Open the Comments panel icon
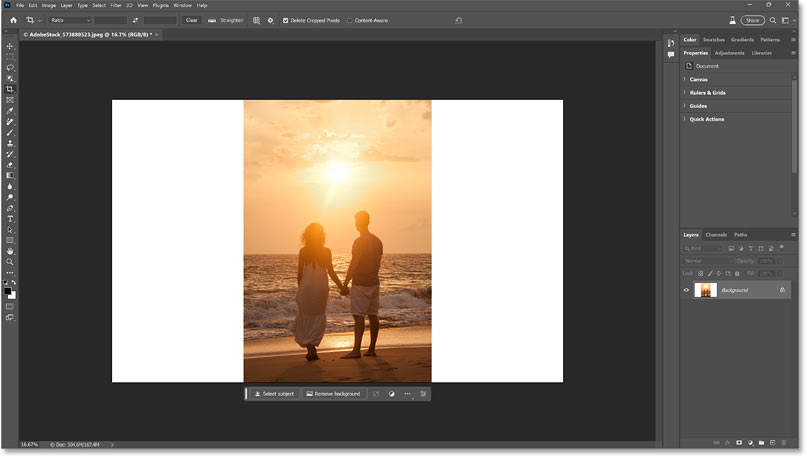Viewport: 807px width, 458px height. (671, 55)
